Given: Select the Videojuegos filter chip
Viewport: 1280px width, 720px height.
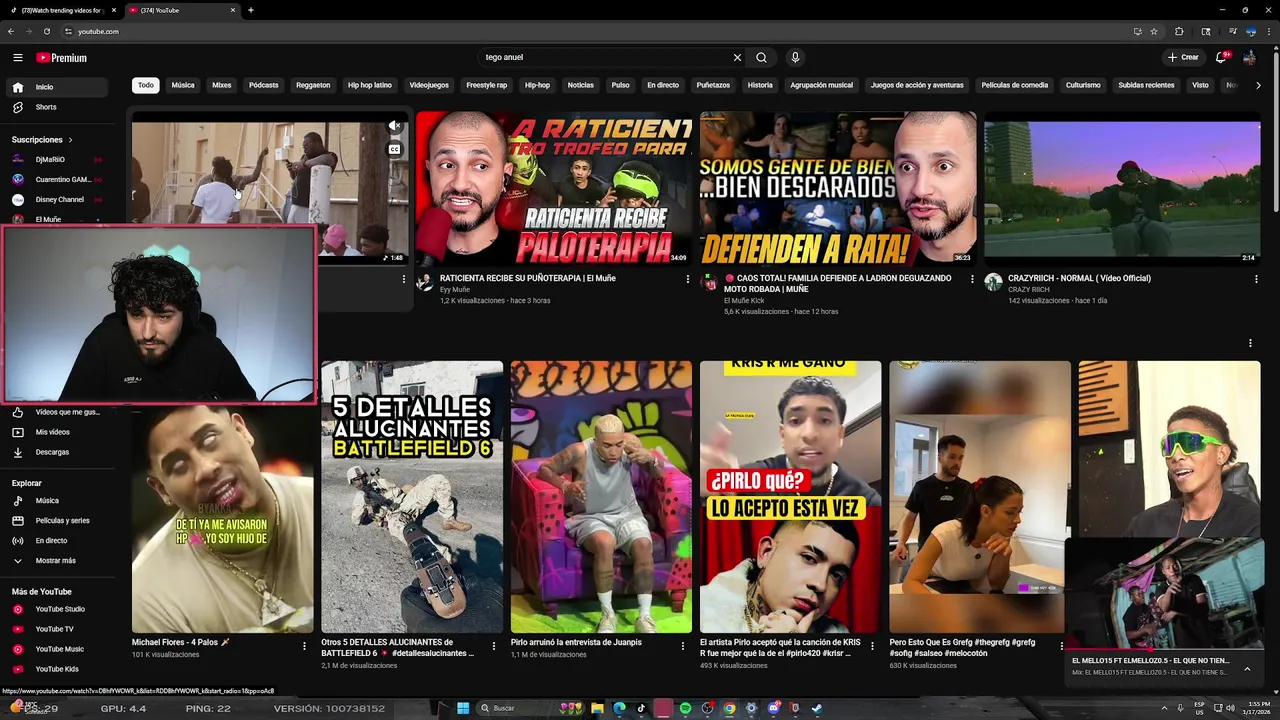Looking at the screenshot, I should (x=429, y=85).
